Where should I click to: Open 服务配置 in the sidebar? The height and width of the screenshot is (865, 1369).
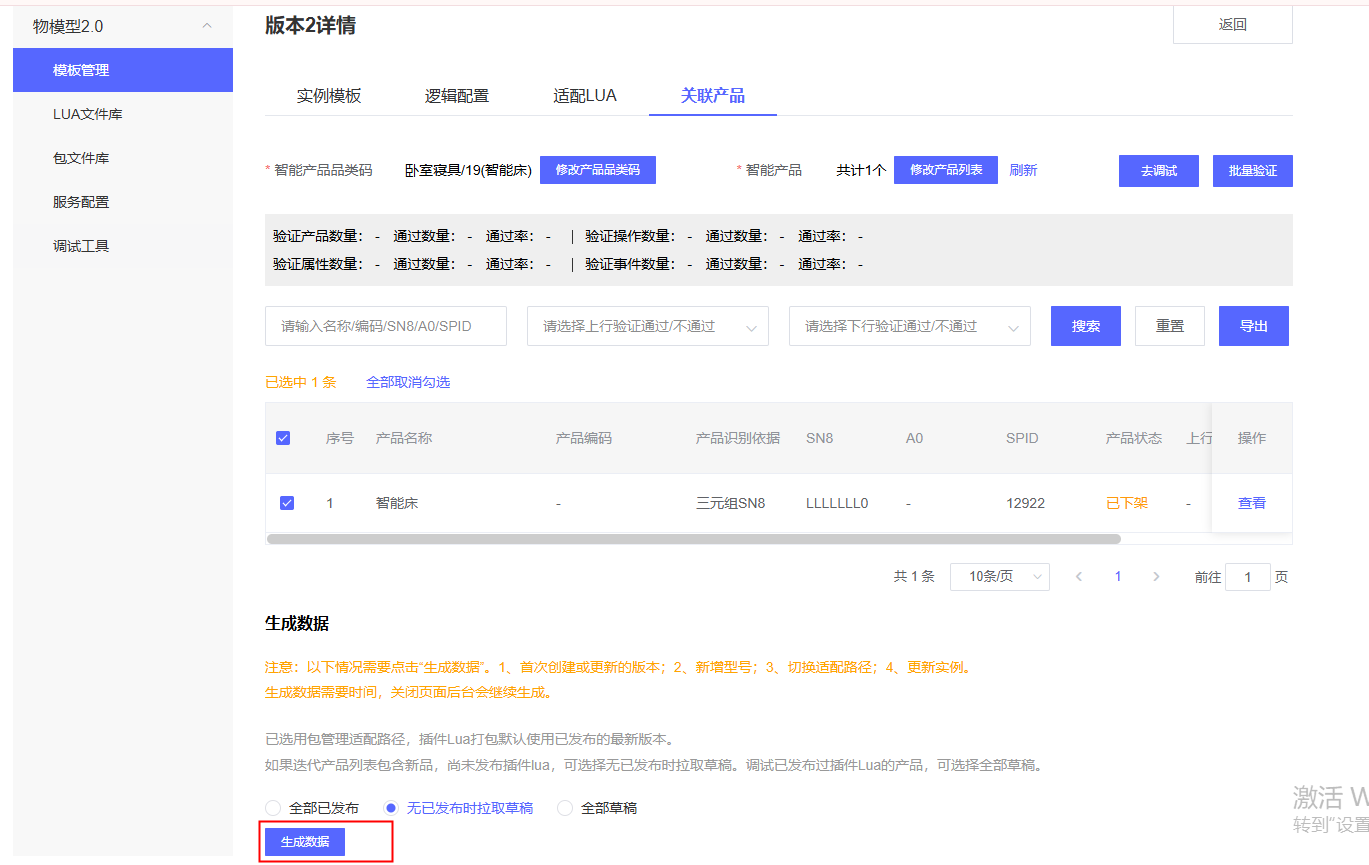(x=123, y=202)
